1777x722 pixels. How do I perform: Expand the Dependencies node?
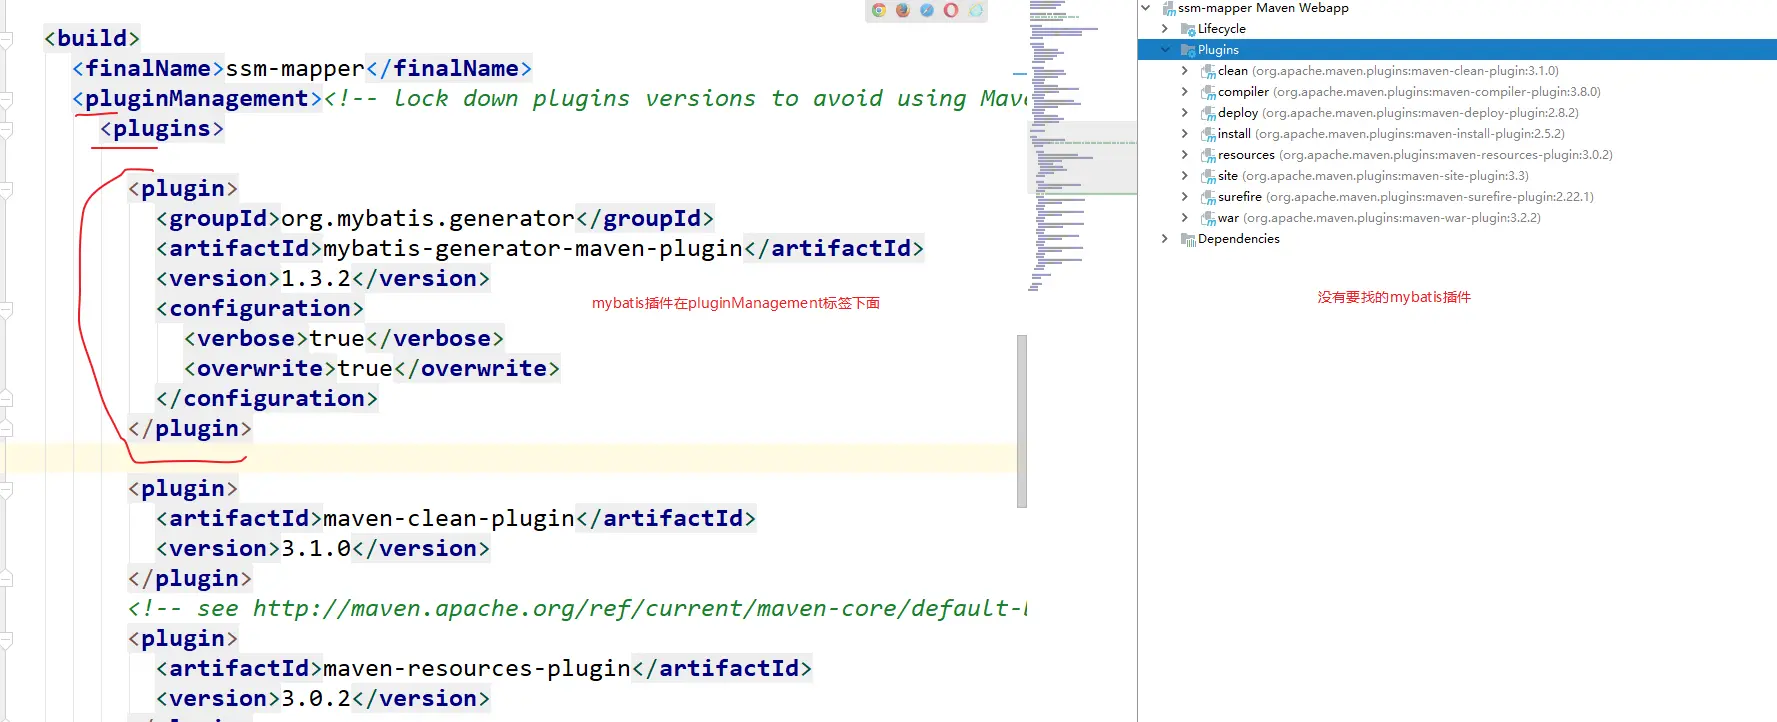(x=1165, y=239)
